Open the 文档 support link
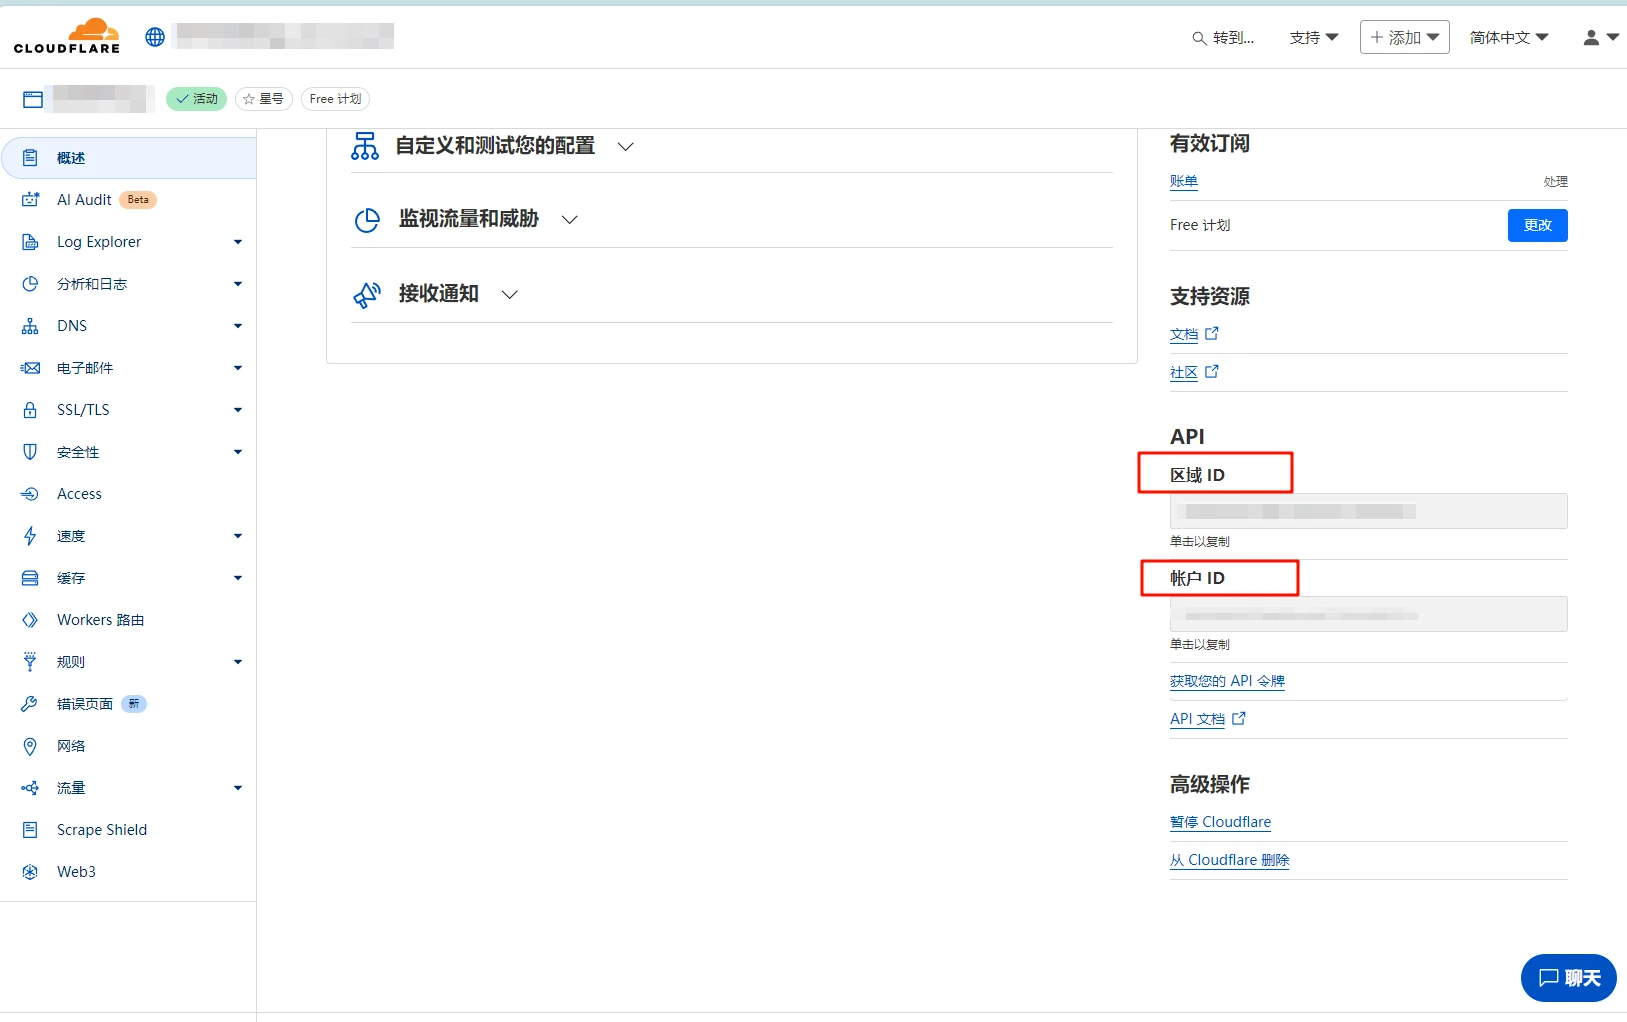Viewport: 1627px width, 1022px height. click(1194, 334)
